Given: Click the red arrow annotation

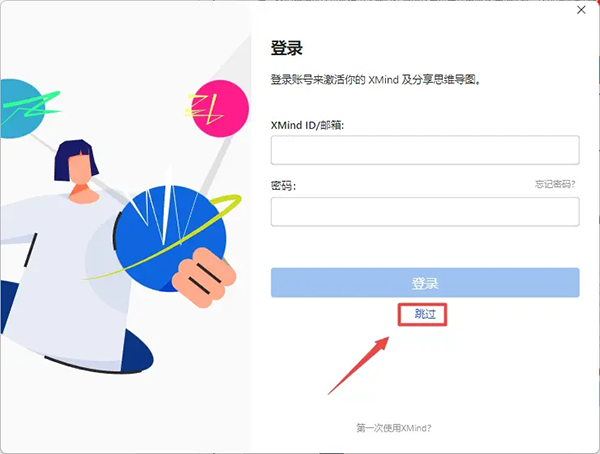Looking at the screenshot, I should click(x=359, y=366).
